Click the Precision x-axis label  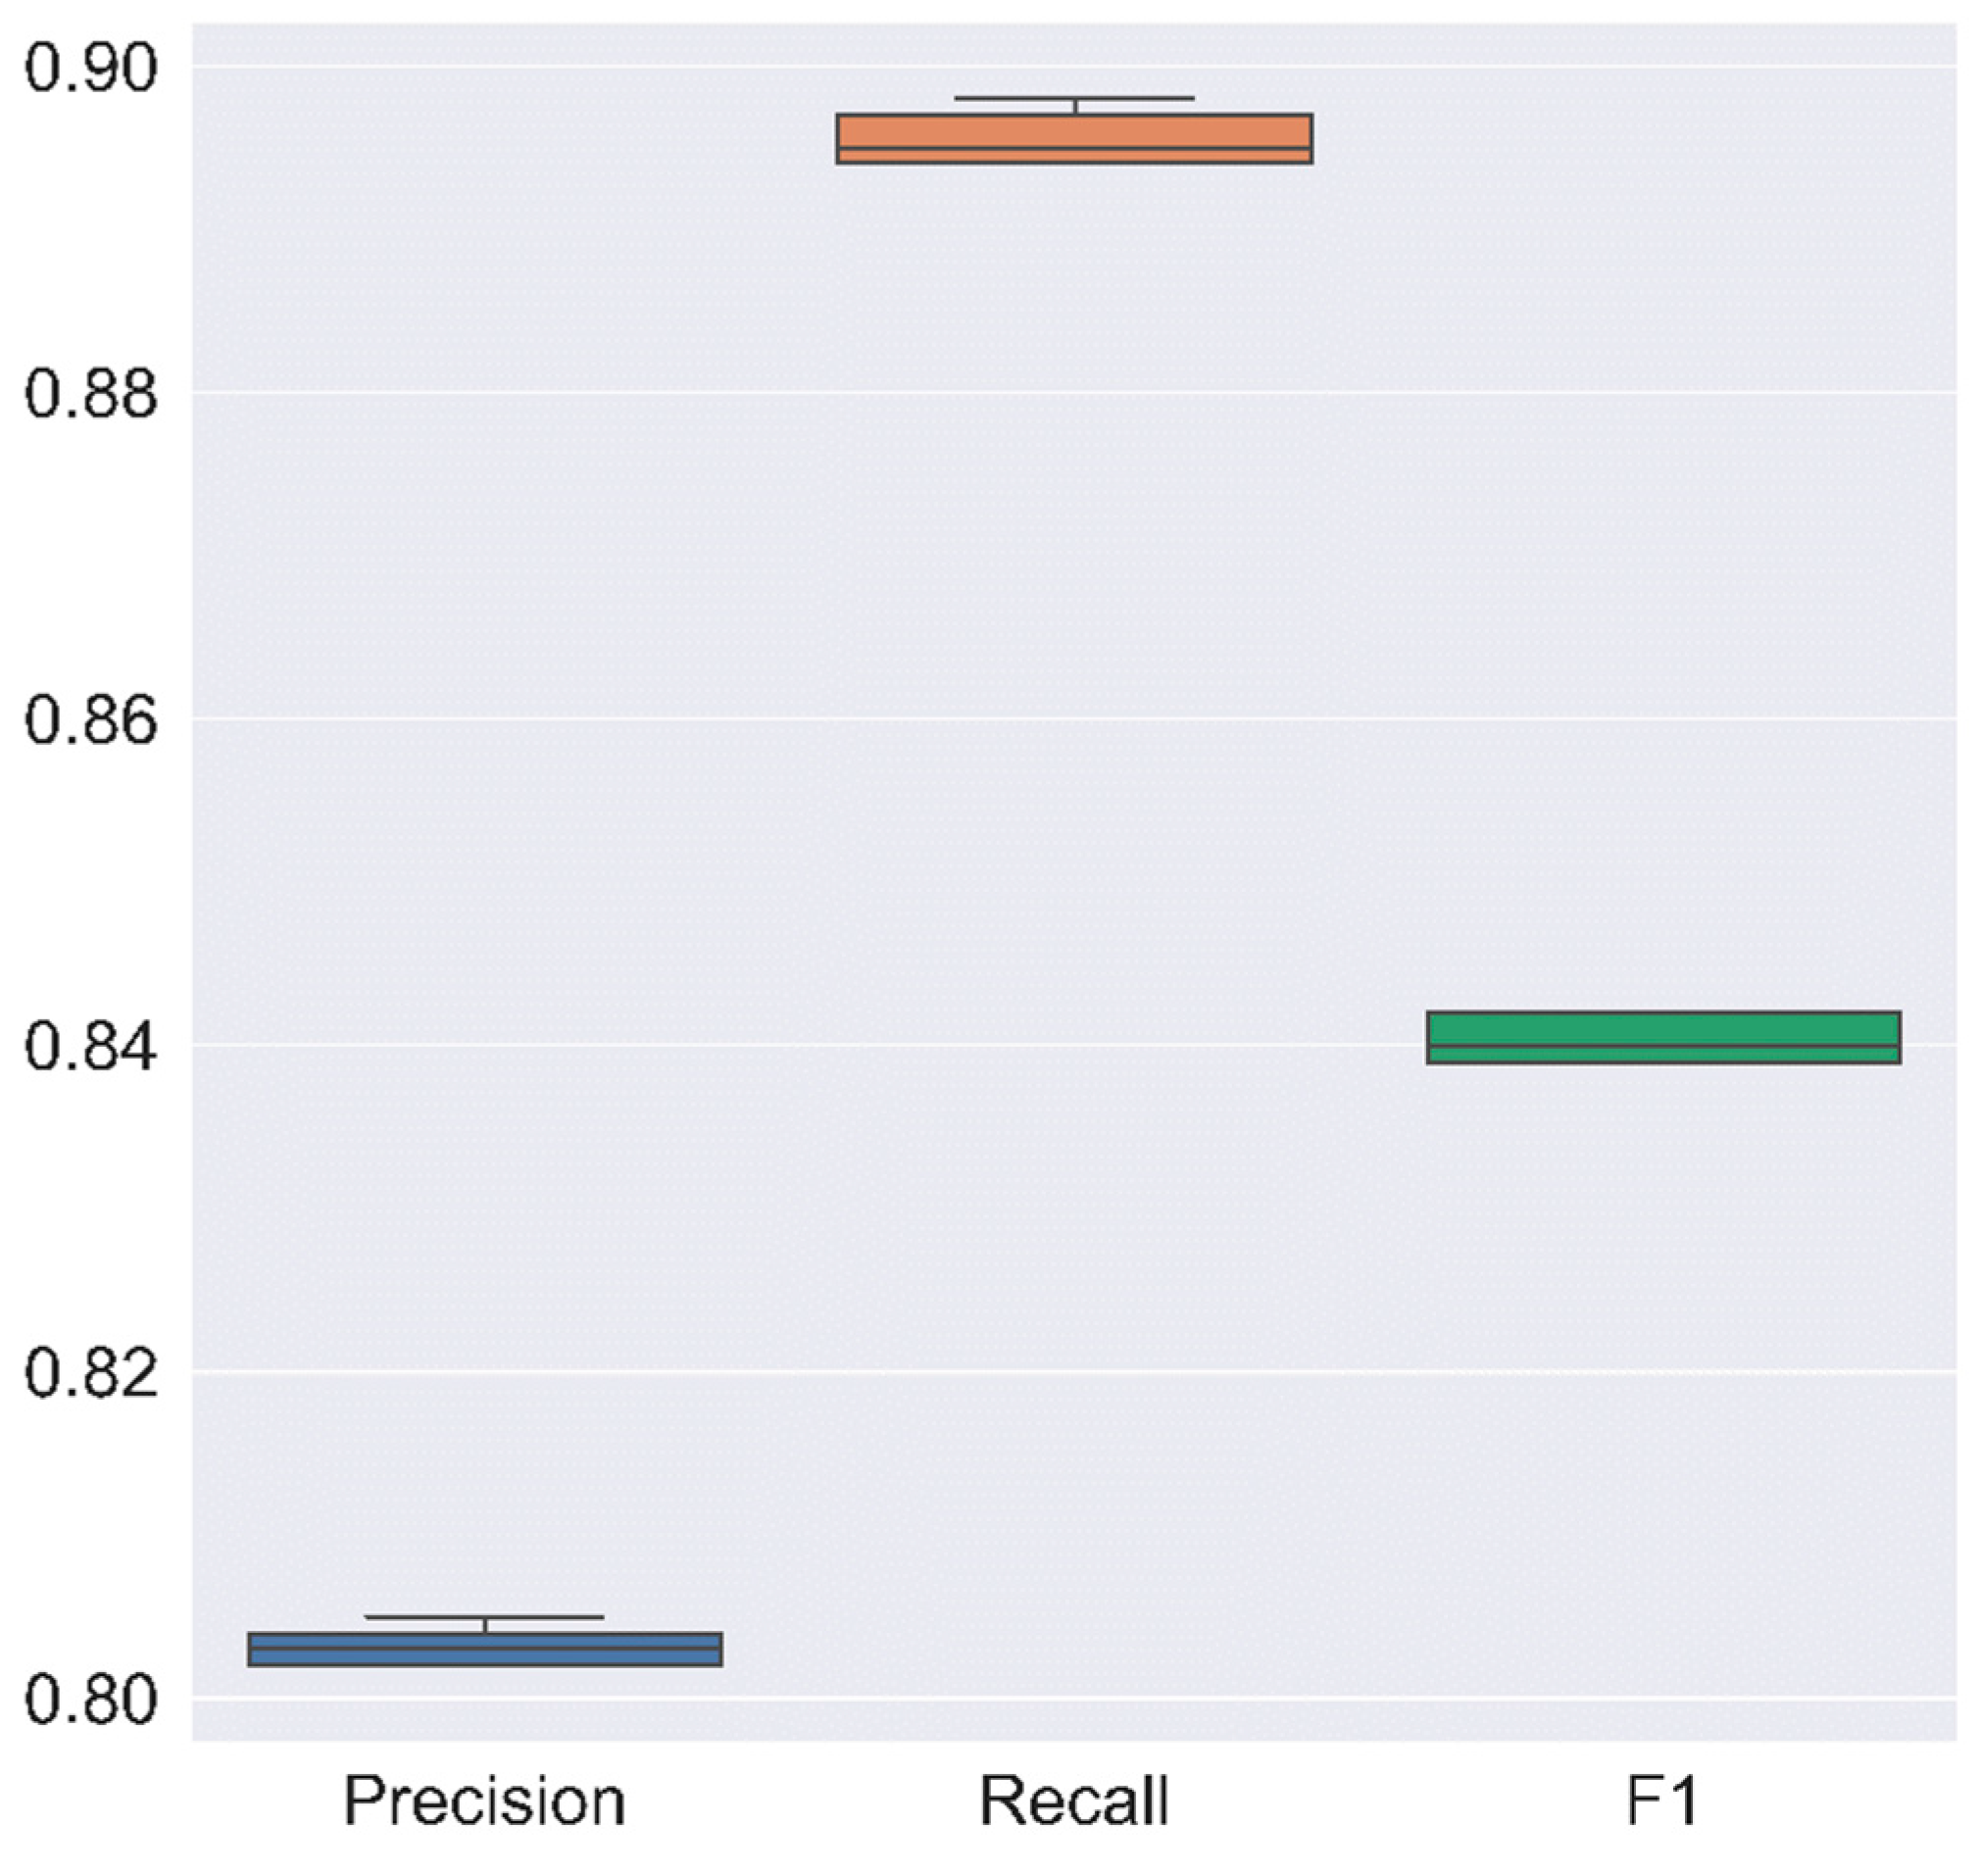point(485,1802)
